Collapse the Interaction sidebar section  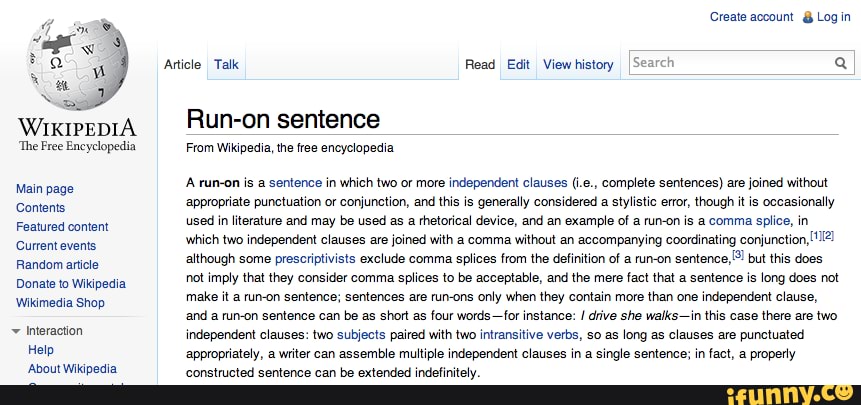point(14,331)
